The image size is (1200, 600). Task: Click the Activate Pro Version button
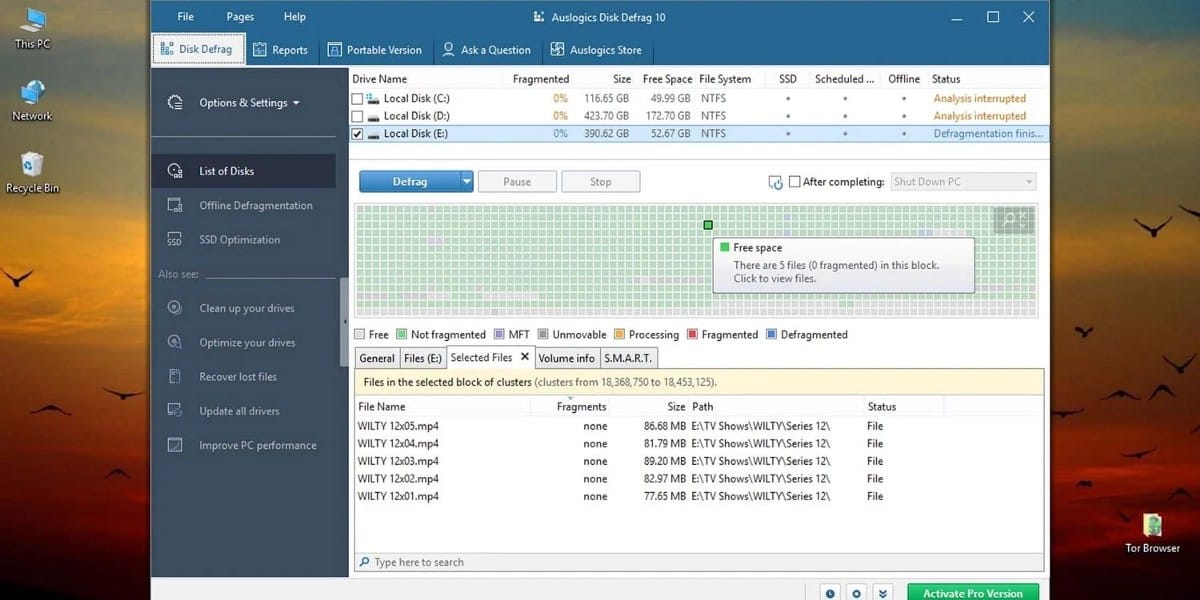(972, 593)
